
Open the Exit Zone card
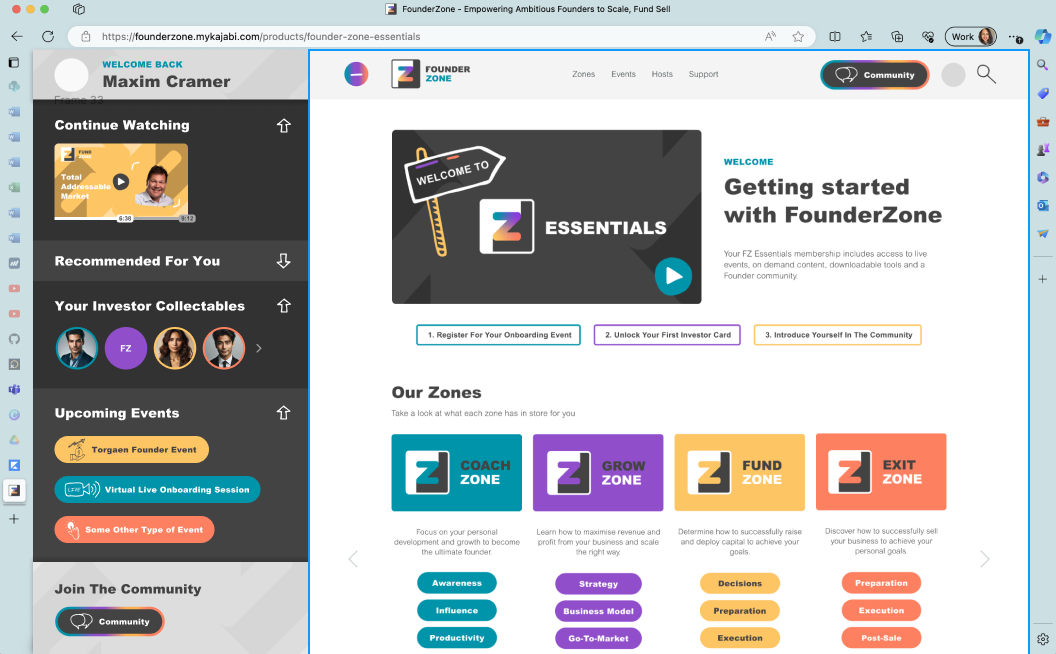pos(881,471)
